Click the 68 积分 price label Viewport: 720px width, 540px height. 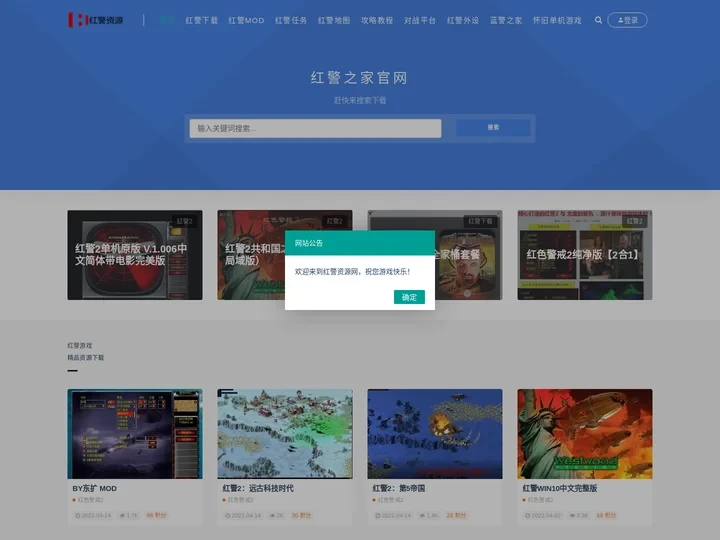[x=606, y=515]
